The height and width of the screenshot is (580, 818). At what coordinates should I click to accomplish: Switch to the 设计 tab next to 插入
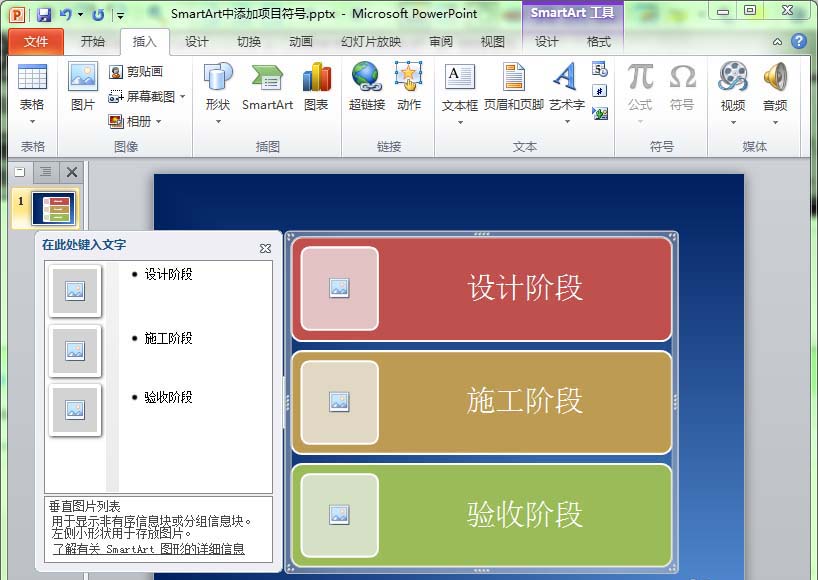coord(197,42)
